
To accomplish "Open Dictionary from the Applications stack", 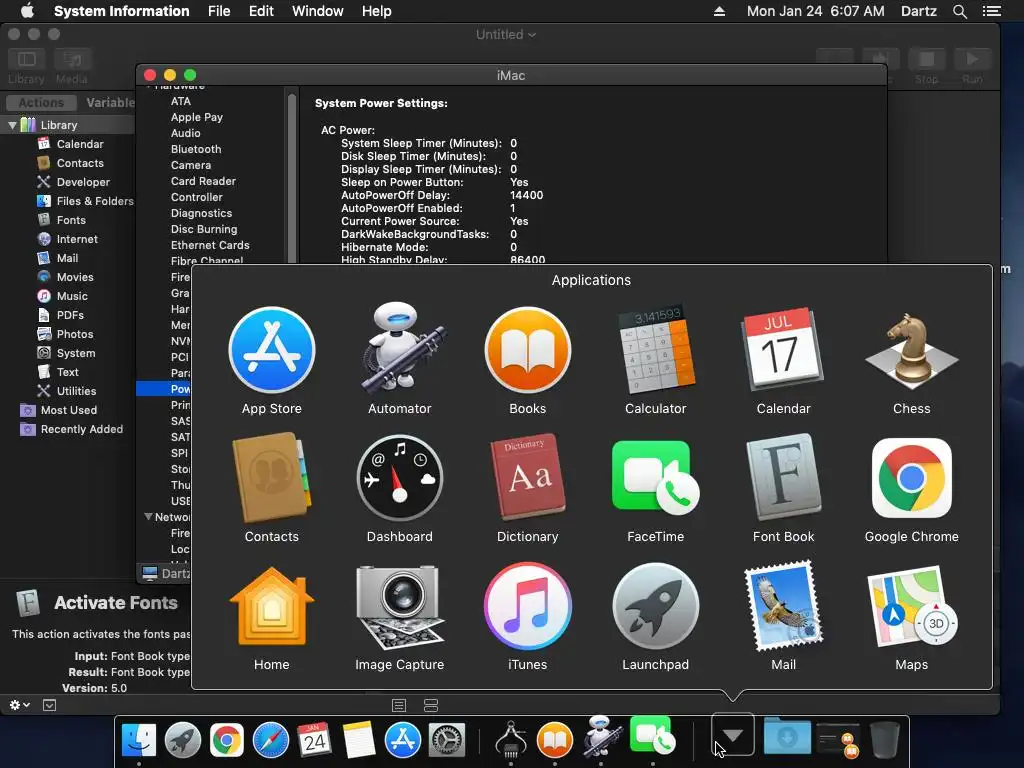I will click(x=528, y=477).
